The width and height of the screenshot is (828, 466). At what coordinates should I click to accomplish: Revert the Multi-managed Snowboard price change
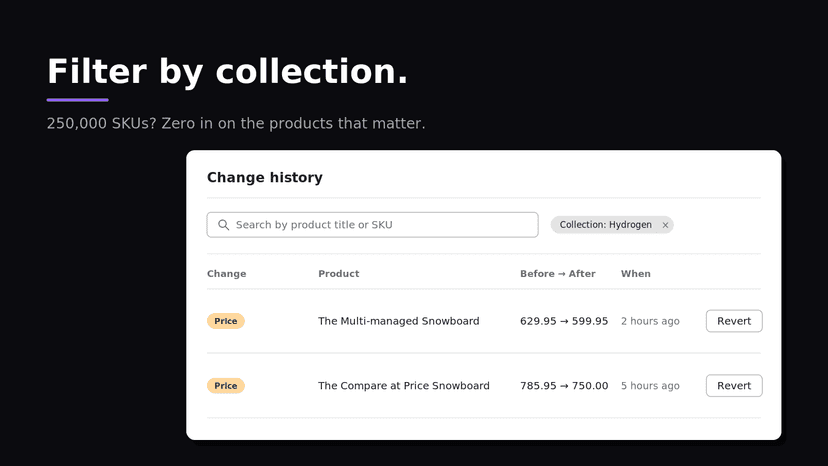point(734,321)
